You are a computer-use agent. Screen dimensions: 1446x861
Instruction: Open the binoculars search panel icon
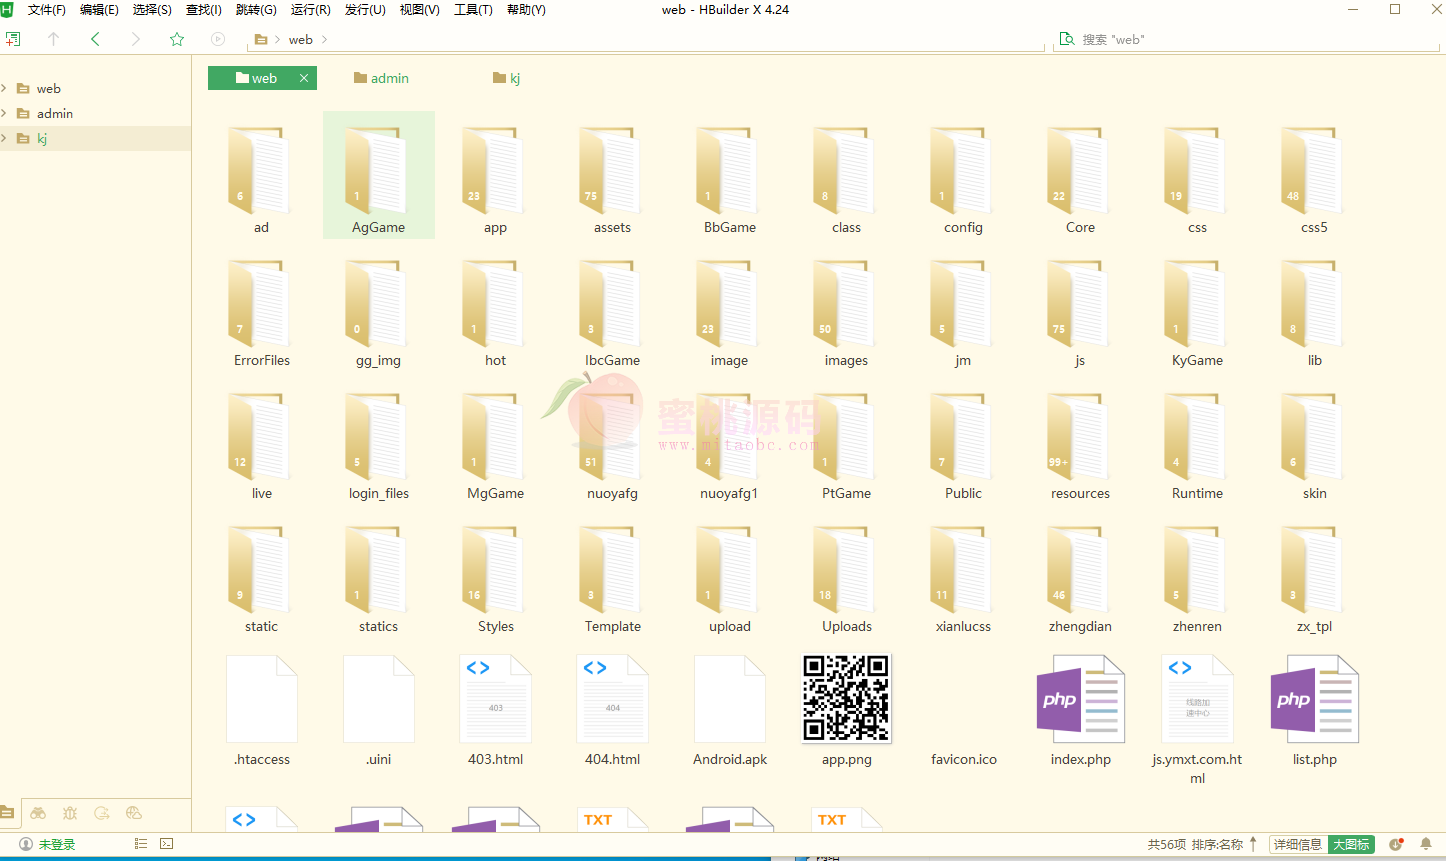click(x=38, y=813)
